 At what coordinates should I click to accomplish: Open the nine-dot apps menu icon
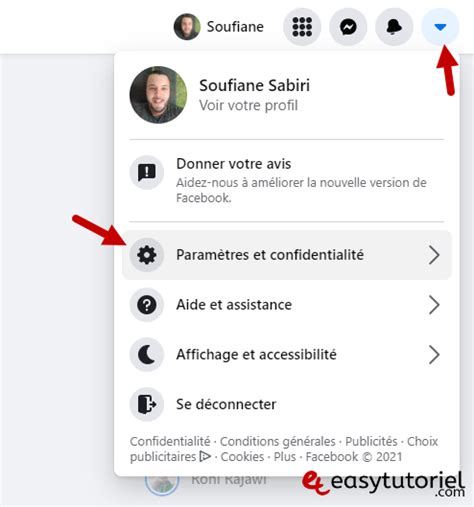[302, 27]
